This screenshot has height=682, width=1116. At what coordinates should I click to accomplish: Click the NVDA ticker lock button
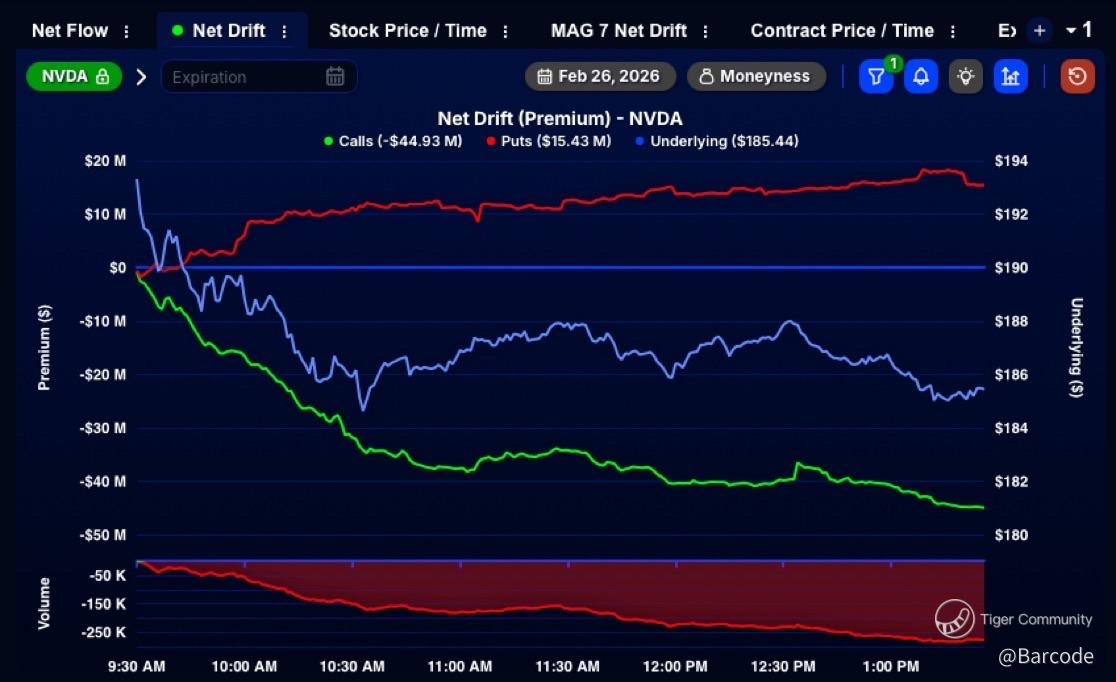[x=74, y=76]
